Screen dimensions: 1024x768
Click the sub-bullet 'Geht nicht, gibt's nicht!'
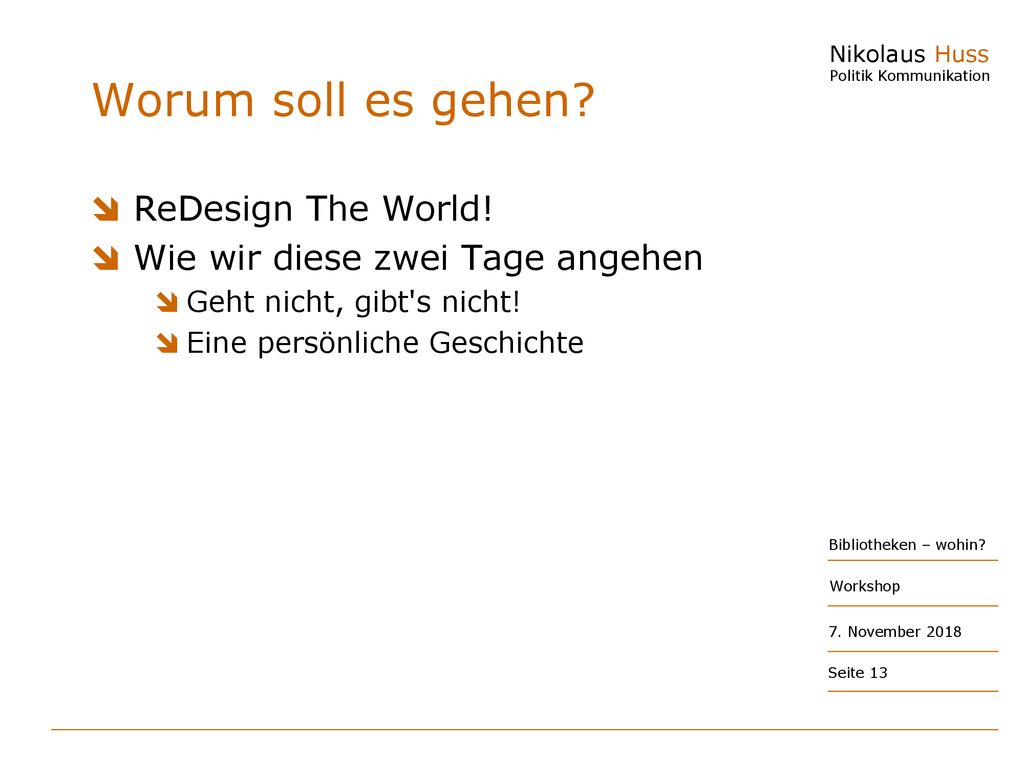click(353, 302)
